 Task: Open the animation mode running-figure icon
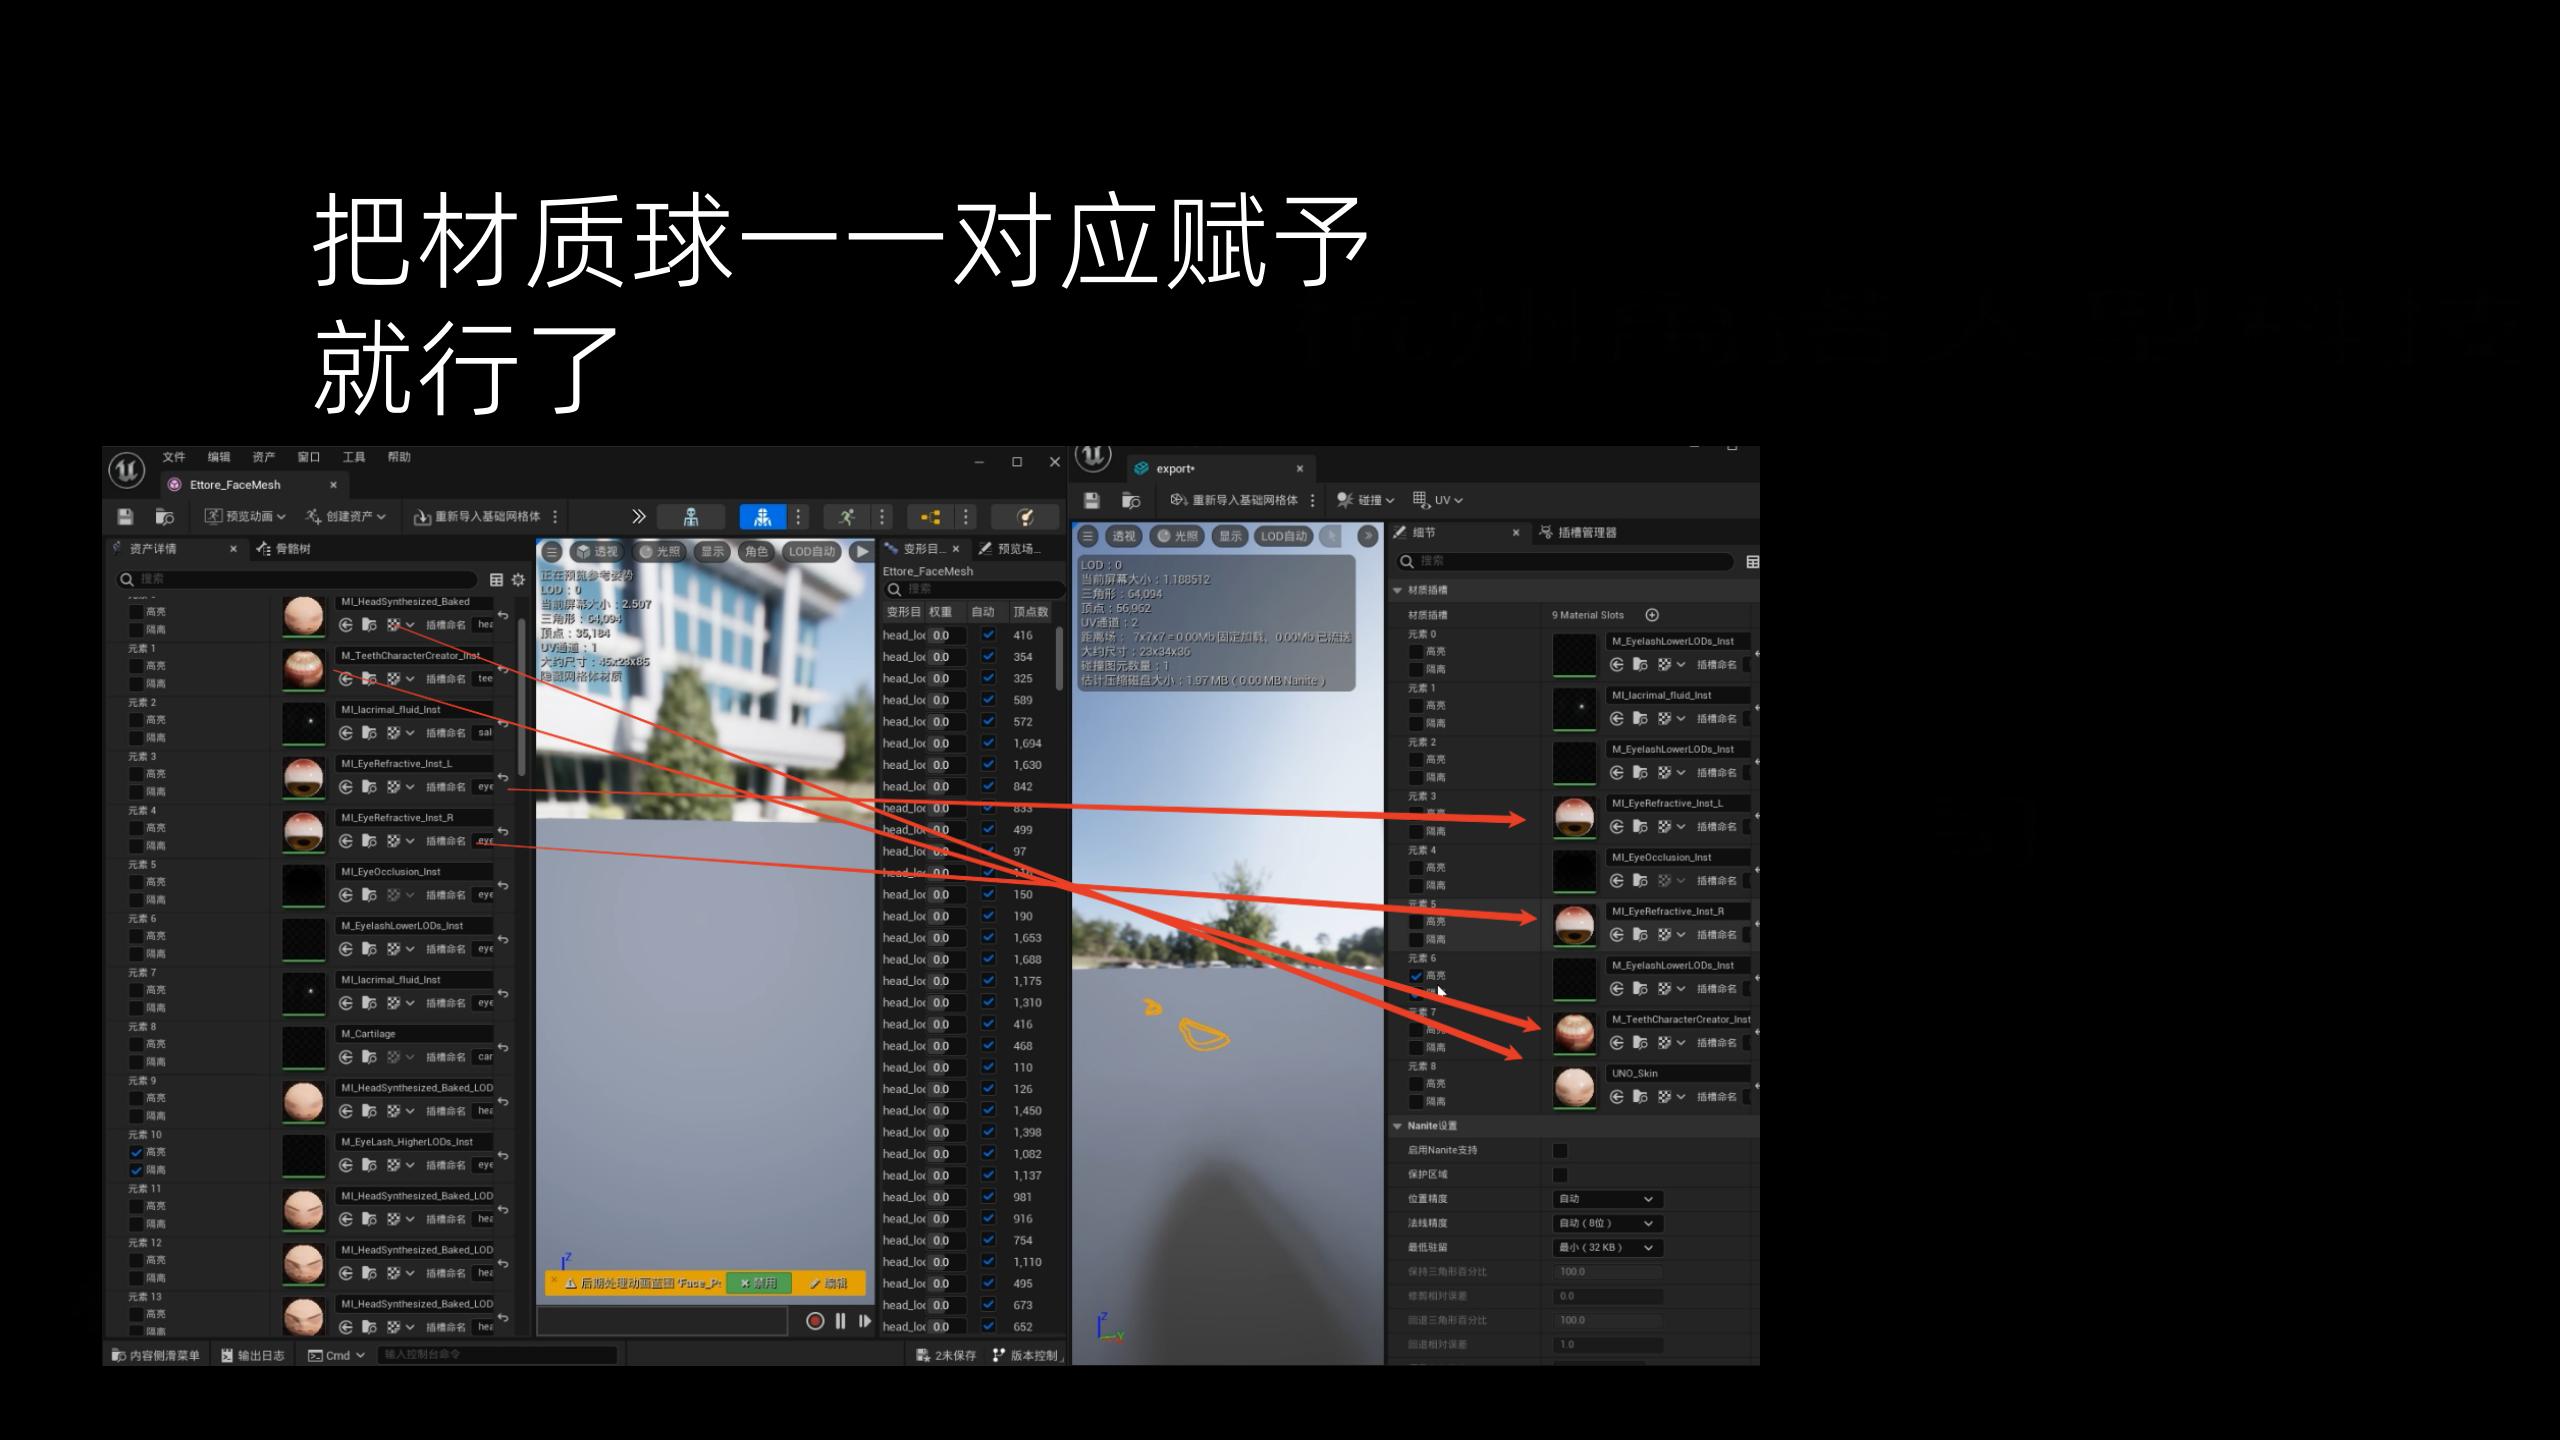tap(847, 517)
